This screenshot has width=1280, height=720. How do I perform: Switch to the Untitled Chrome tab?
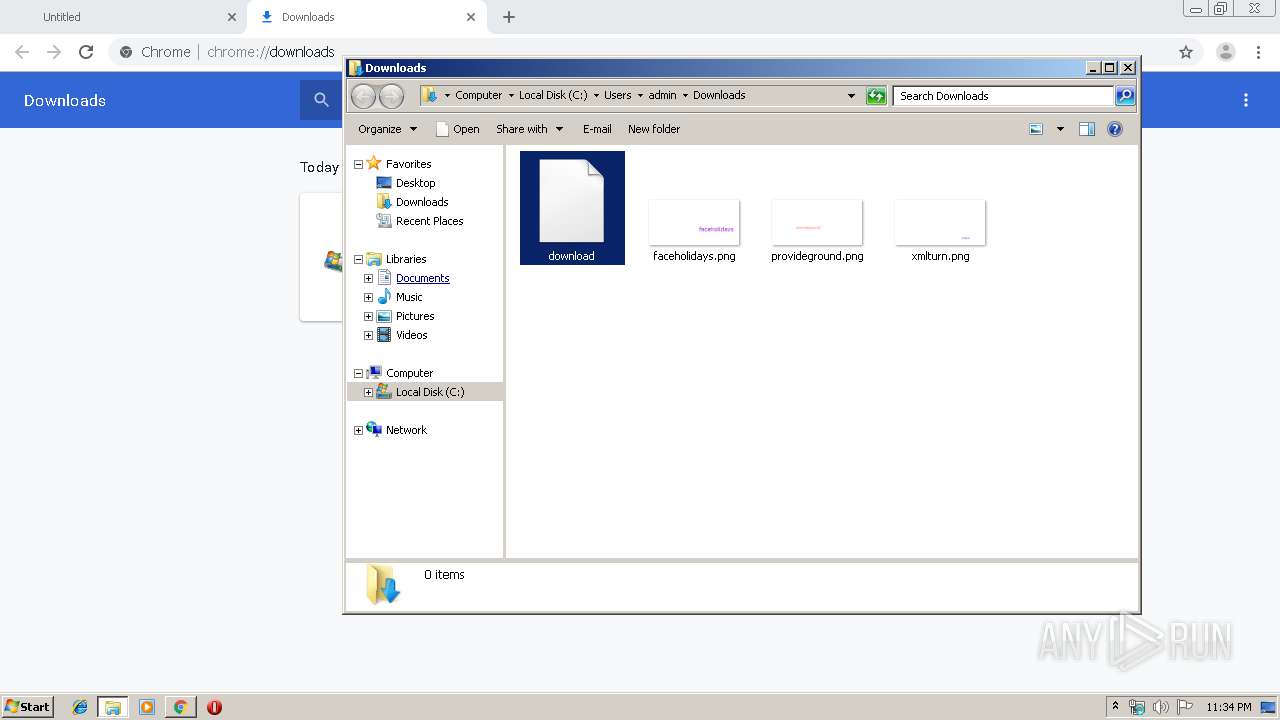(x=124, y=17)
